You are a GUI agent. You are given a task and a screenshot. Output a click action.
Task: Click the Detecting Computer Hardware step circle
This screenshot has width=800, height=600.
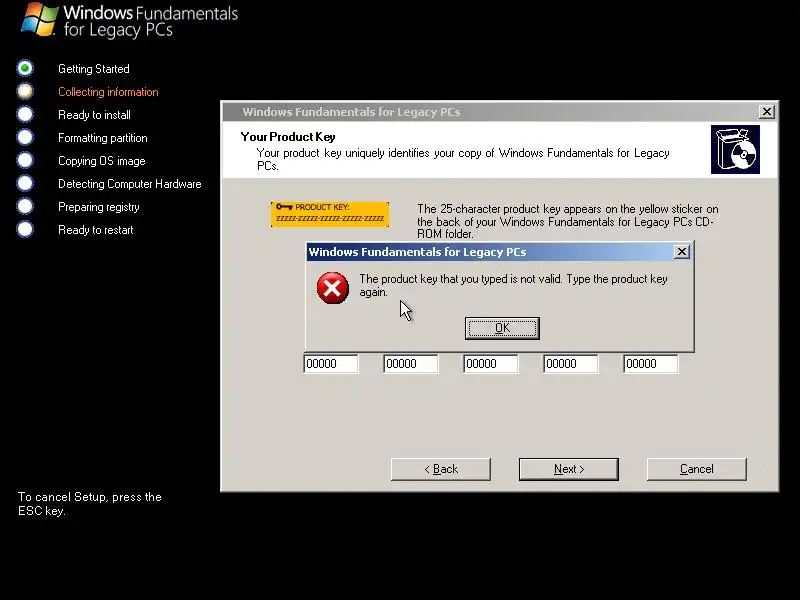click(x=24, y=183)
